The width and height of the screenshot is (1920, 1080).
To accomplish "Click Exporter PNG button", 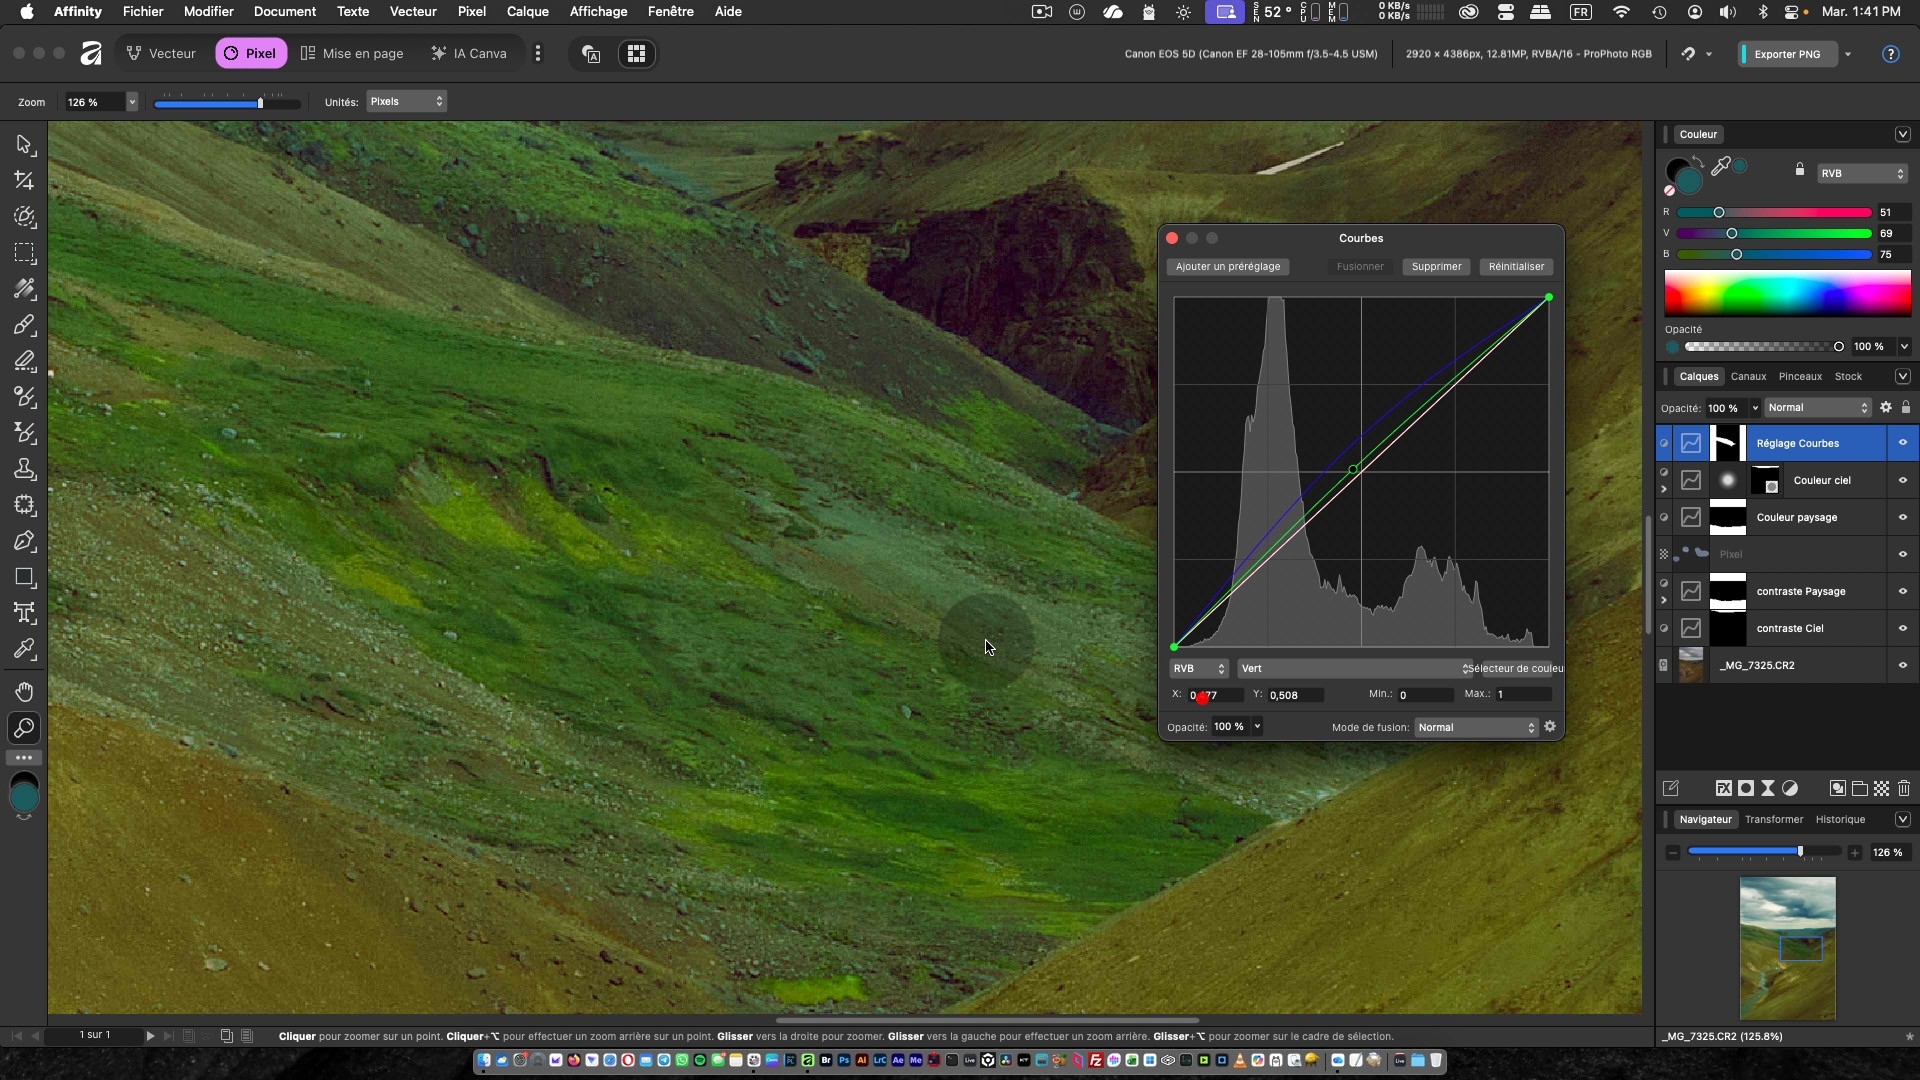I will click(x=1787, y=54).
